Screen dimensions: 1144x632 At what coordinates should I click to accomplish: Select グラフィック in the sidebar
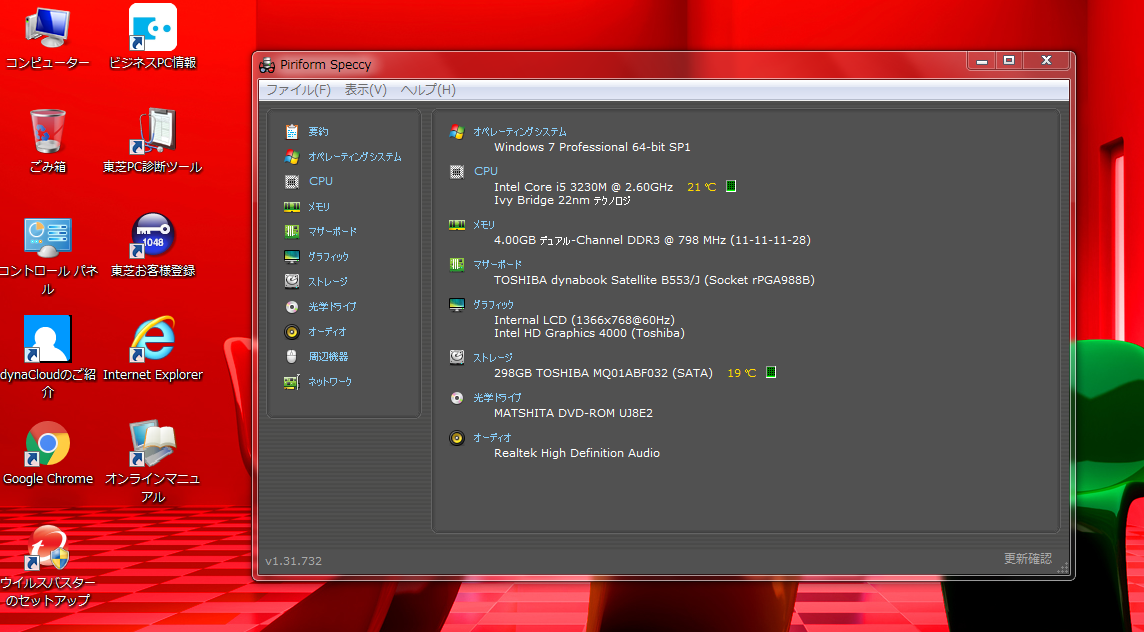coord(317,257)
